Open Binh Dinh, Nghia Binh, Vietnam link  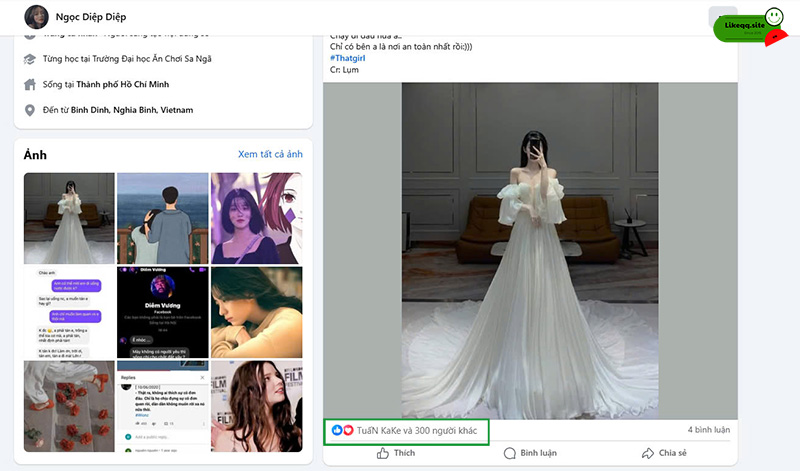pos(132,110)
